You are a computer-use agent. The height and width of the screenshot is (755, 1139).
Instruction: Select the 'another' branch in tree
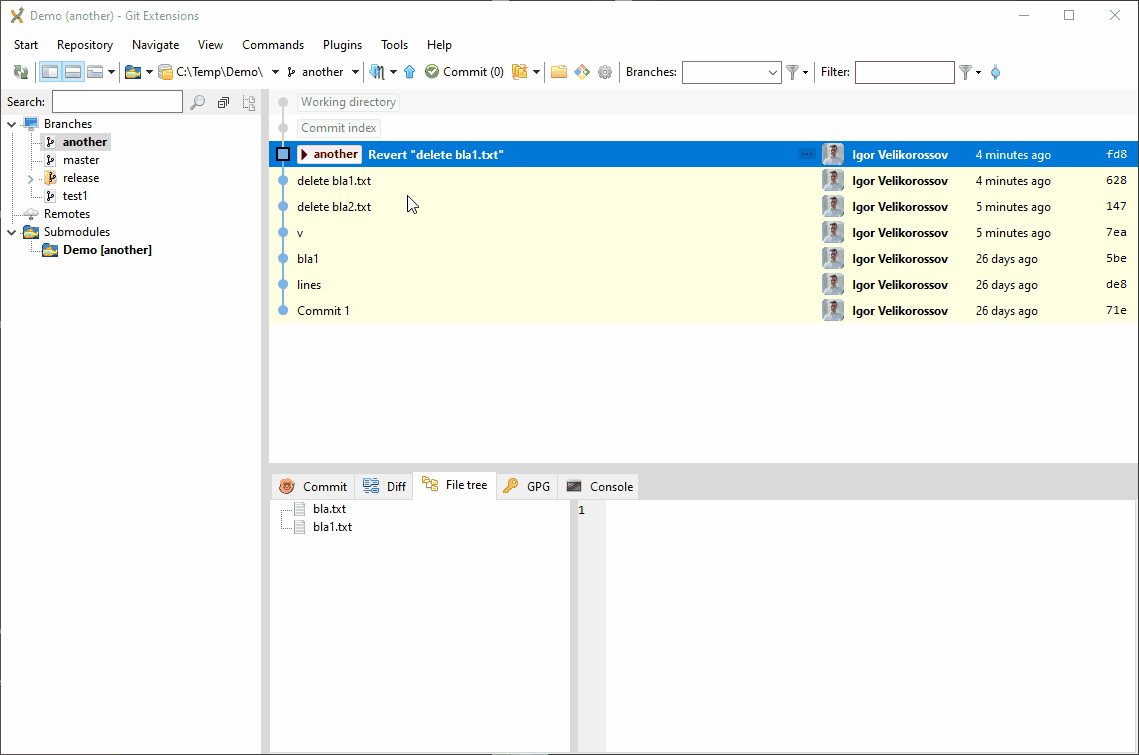pyautogui.click(x=84, y=142)
